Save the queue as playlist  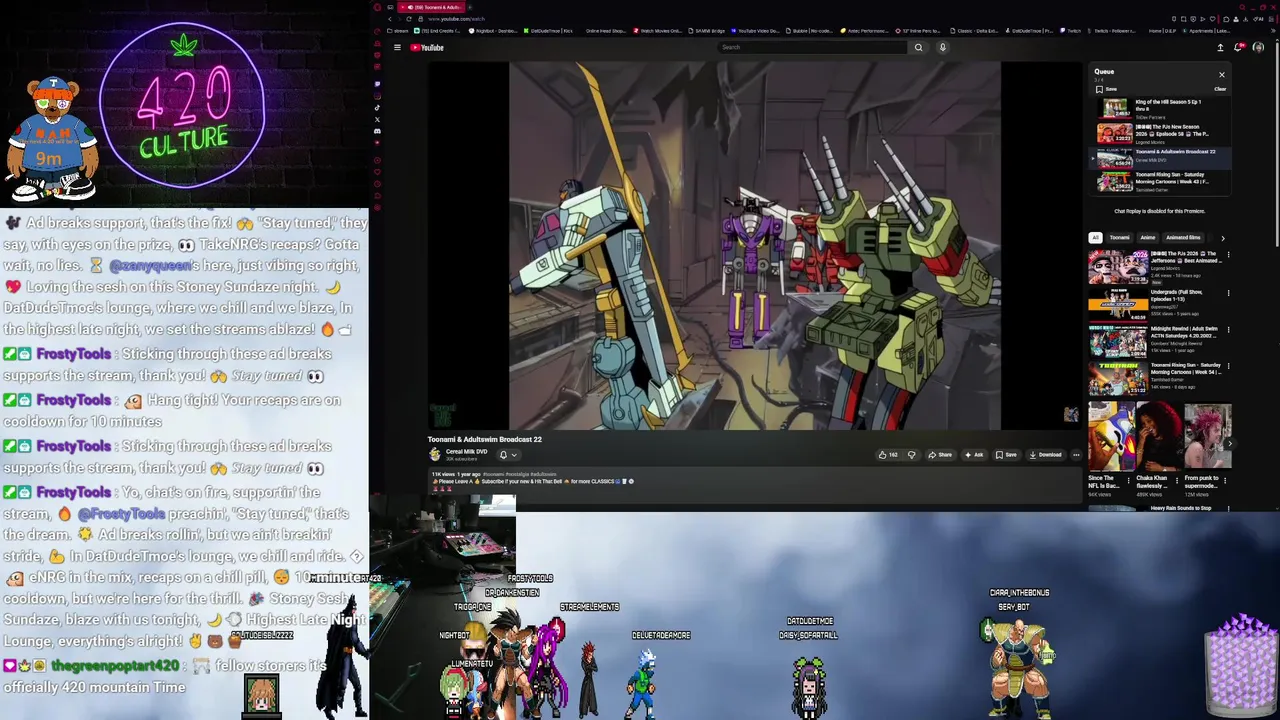pyautogui.click(x=1106, y=89)
